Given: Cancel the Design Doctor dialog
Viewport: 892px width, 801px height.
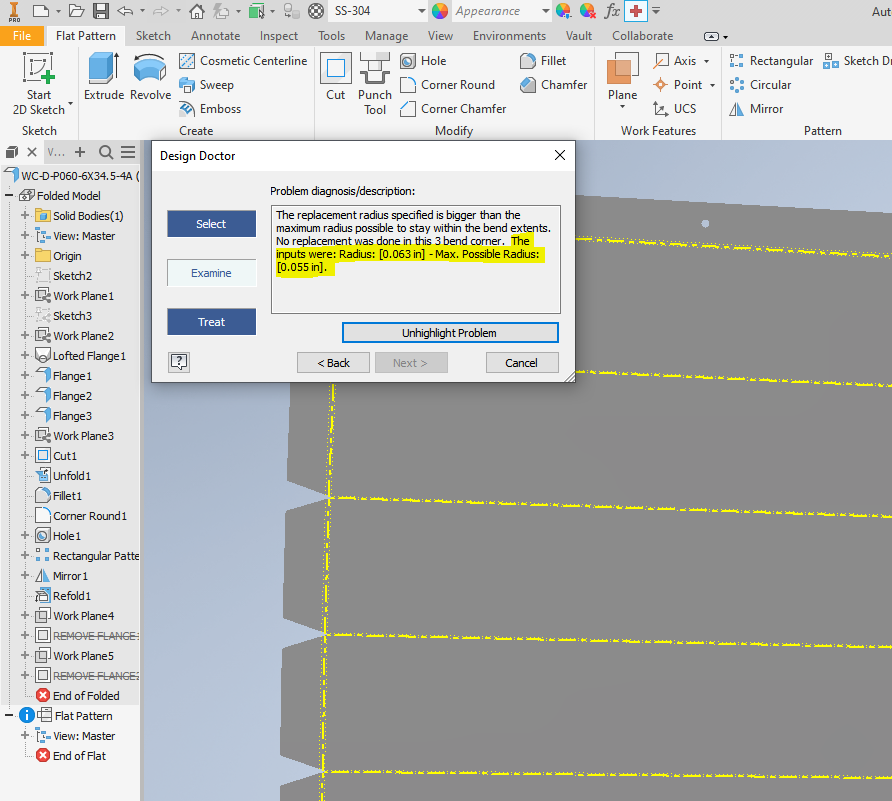Looking at the screenshot, I should pos(522,362).
